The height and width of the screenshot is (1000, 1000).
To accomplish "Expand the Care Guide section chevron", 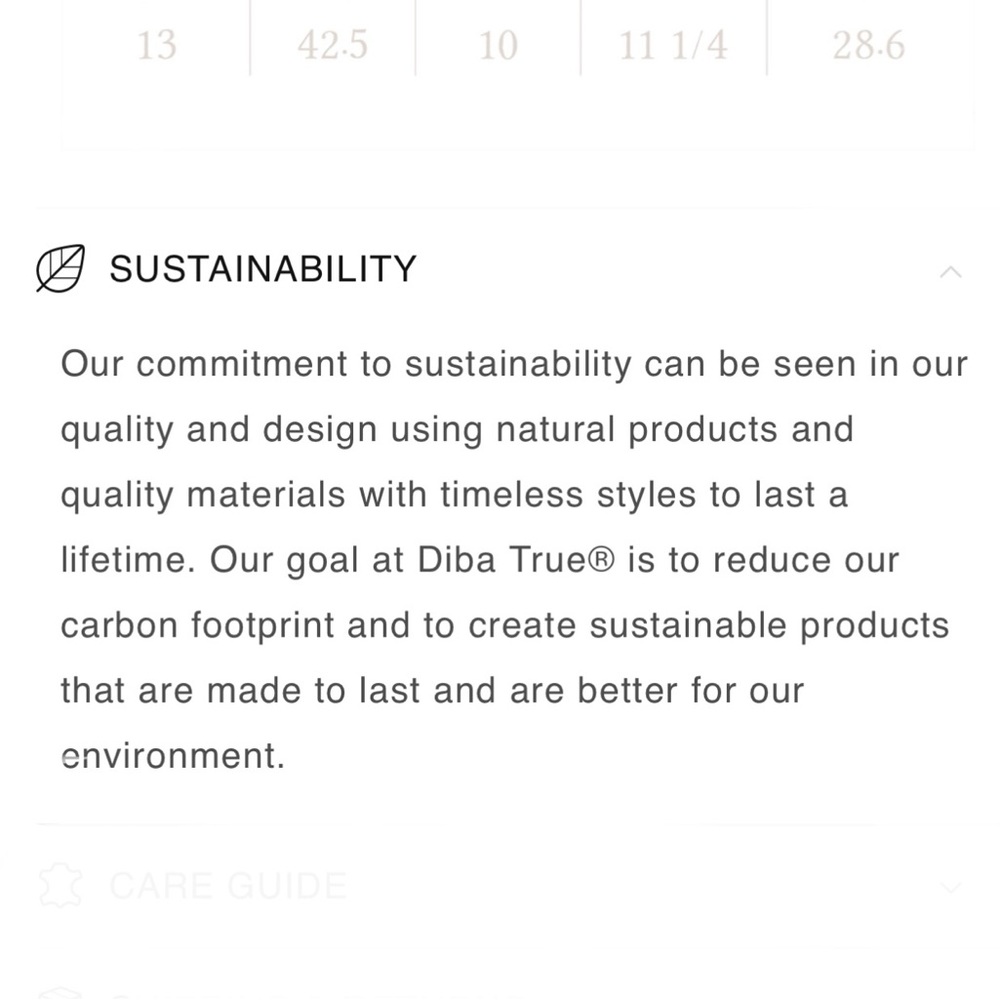I will tap(950, 888).
